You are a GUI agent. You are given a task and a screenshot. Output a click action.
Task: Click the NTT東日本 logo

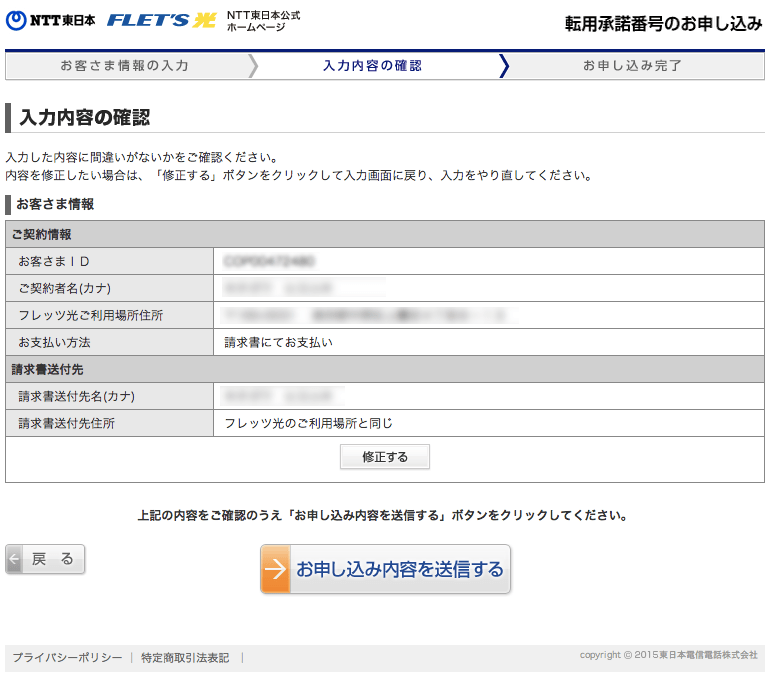[x=51, y=20]
